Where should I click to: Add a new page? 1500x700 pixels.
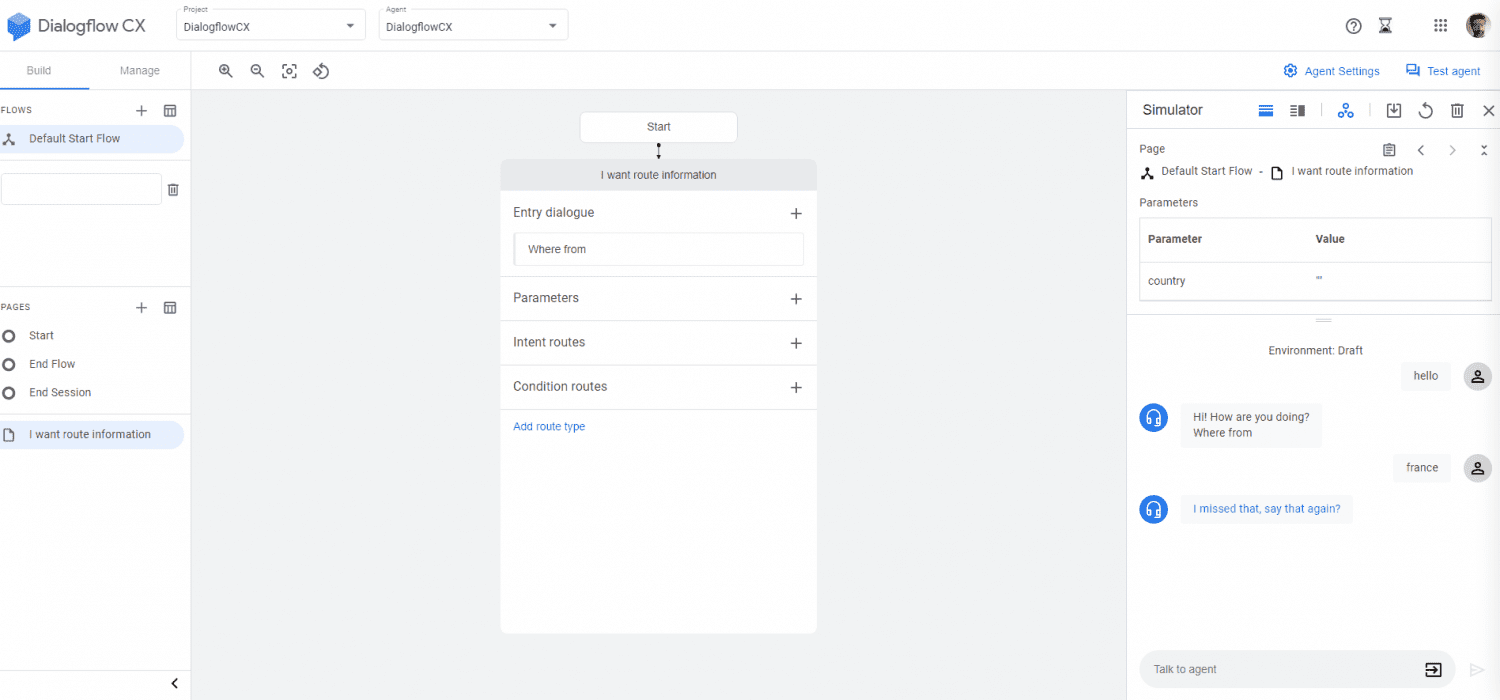[x=141, y=307]
